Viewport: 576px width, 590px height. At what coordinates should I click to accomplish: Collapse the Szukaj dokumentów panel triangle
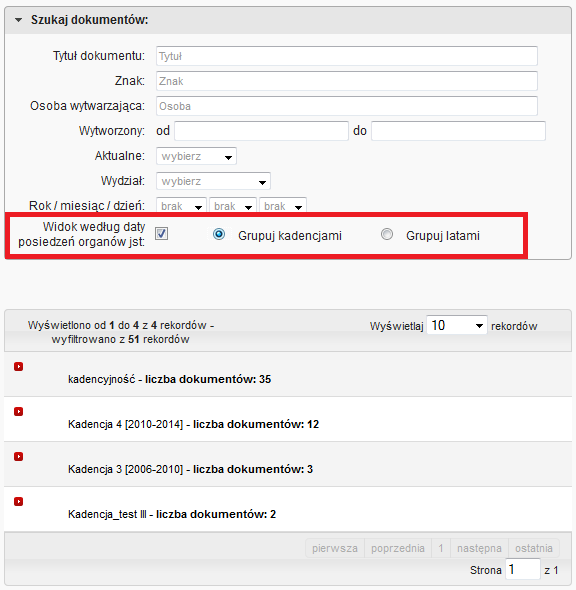(18, 20)
